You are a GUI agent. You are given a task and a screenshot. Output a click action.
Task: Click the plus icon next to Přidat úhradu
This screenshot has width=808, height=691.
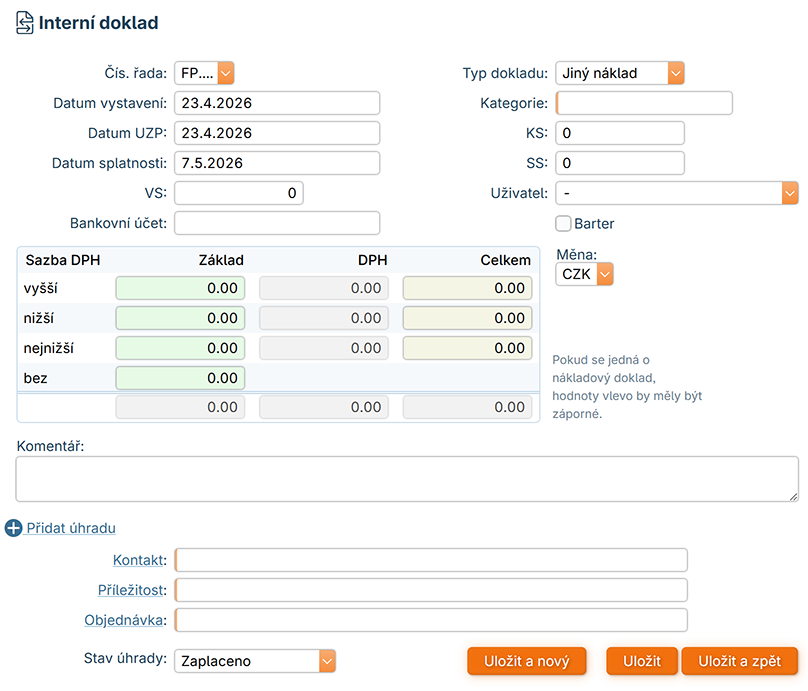tap(13, 528)
